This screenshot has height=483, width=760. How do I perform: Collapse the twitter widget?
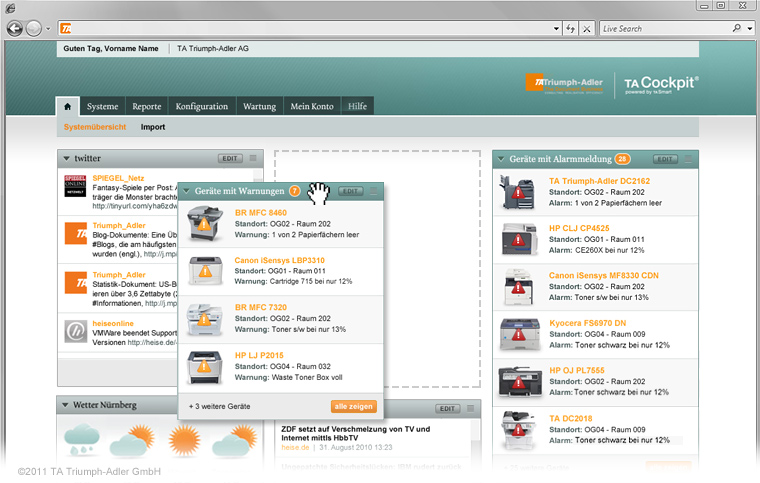66,158
